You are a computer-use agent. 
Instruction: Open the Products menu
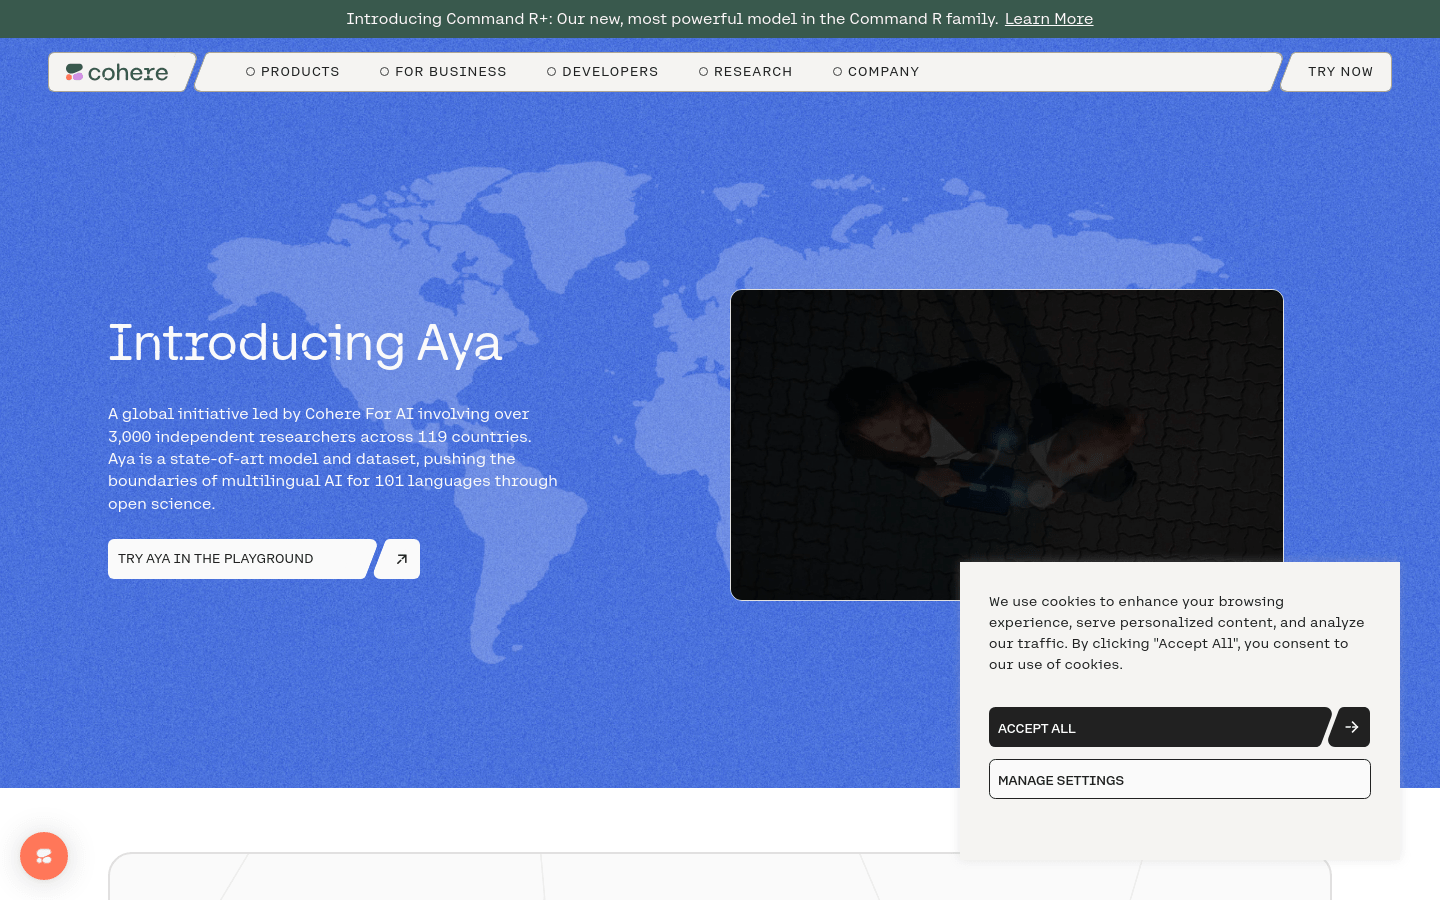pos(293,72)
